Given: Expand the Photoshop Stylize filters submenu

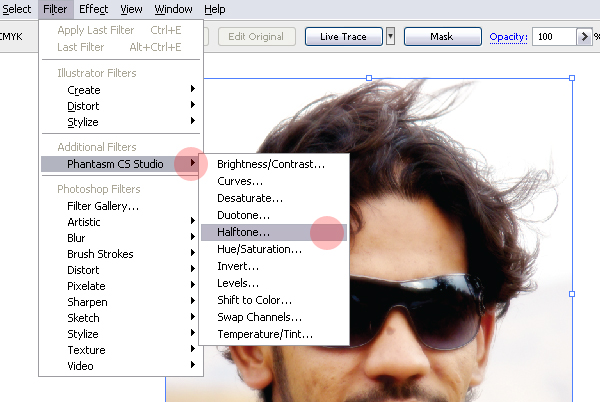Looking at the screenshot, I should click(x=121, y=334).
